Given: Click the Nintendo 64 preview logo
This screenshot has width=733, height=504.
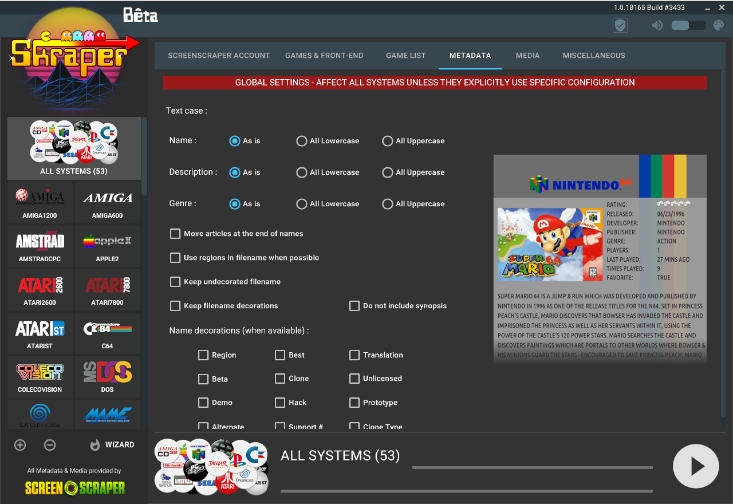Looking at the screenshot, I should pos(580,185).
